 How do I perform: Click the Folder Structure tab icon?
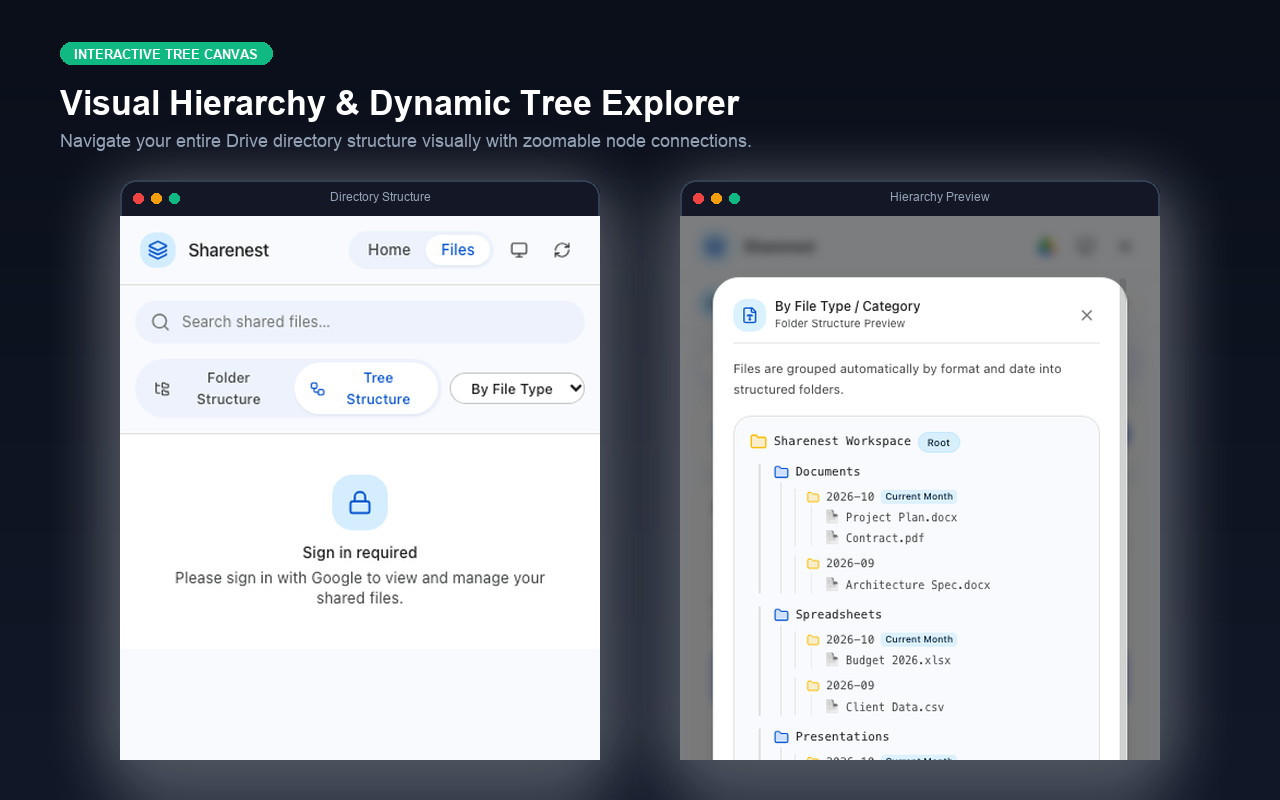click(162, 389)
